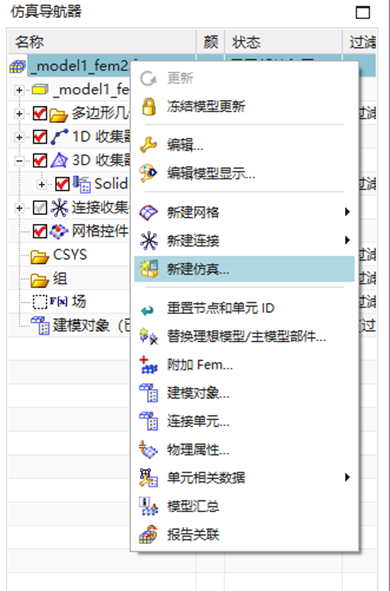The image size is (390, 591).
Task: Choose 冻结模型更新 from context menu
Action: 244,106
